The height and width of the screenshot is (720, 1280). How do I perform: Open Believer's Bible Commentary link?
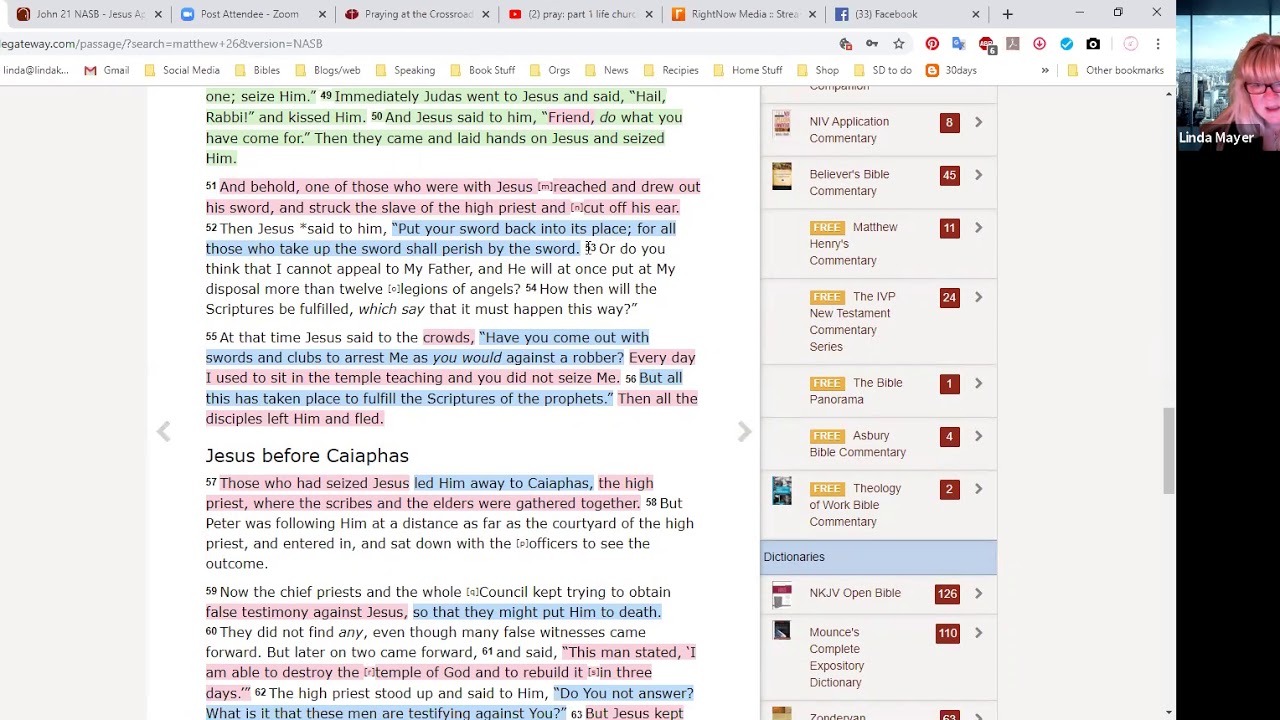coord(849,183)
